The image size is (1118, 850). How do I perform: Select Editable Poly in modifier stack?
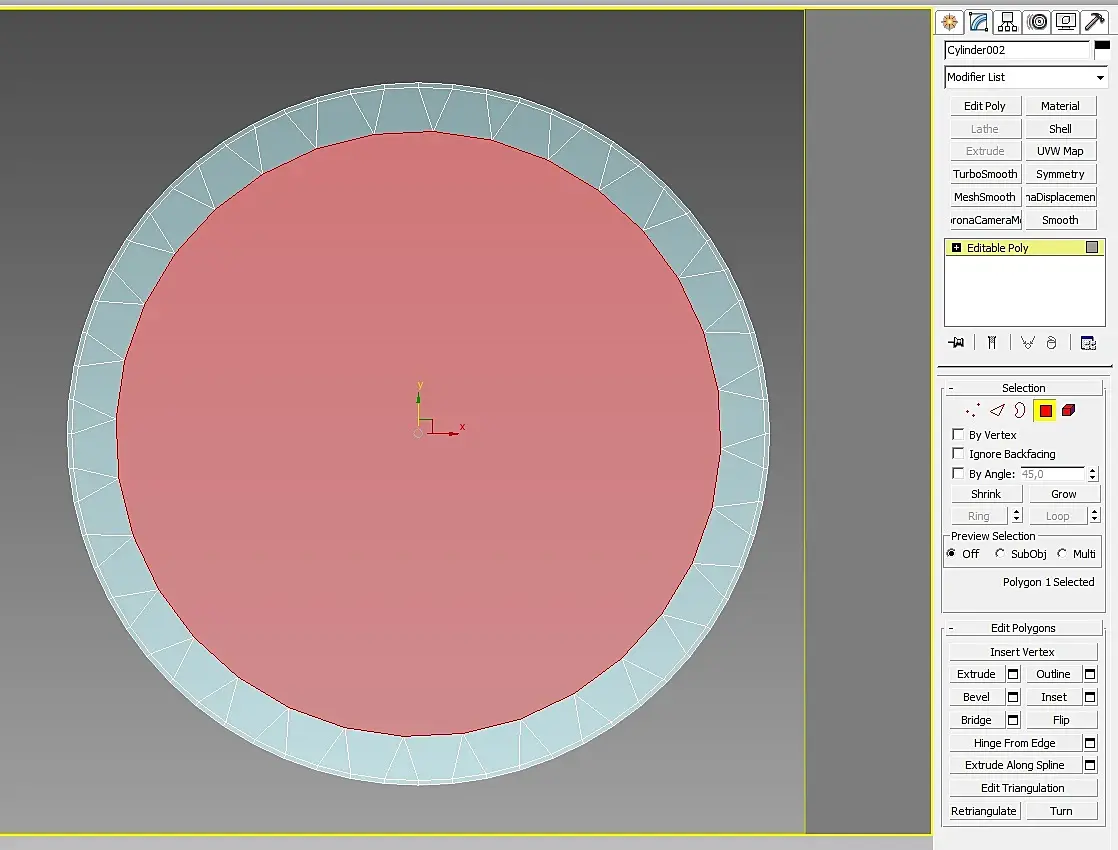(1025, 247)
